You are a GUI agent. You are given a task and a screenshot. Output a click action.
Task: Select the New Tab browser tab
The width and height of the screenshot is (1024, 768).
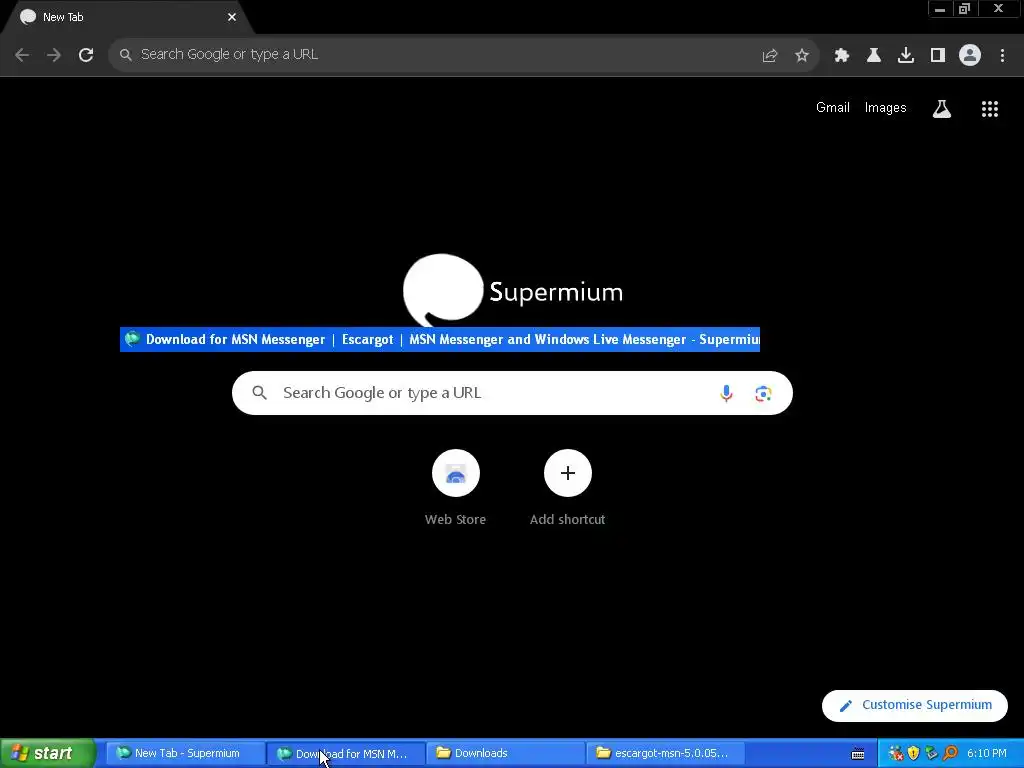(x=127, y=17)
